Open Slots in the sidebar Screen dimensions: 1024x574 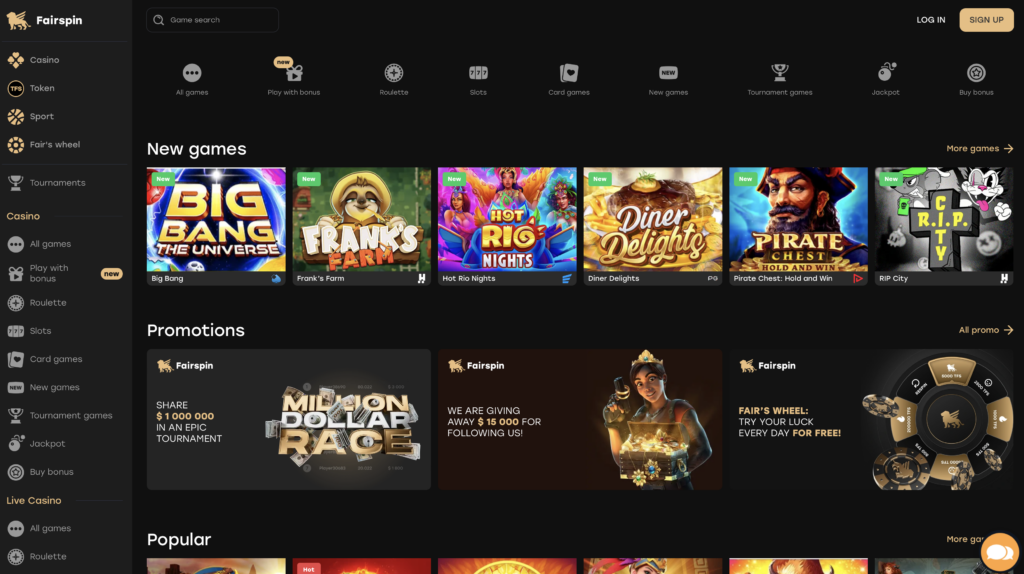pyautogui.click(x=29, y=331)
